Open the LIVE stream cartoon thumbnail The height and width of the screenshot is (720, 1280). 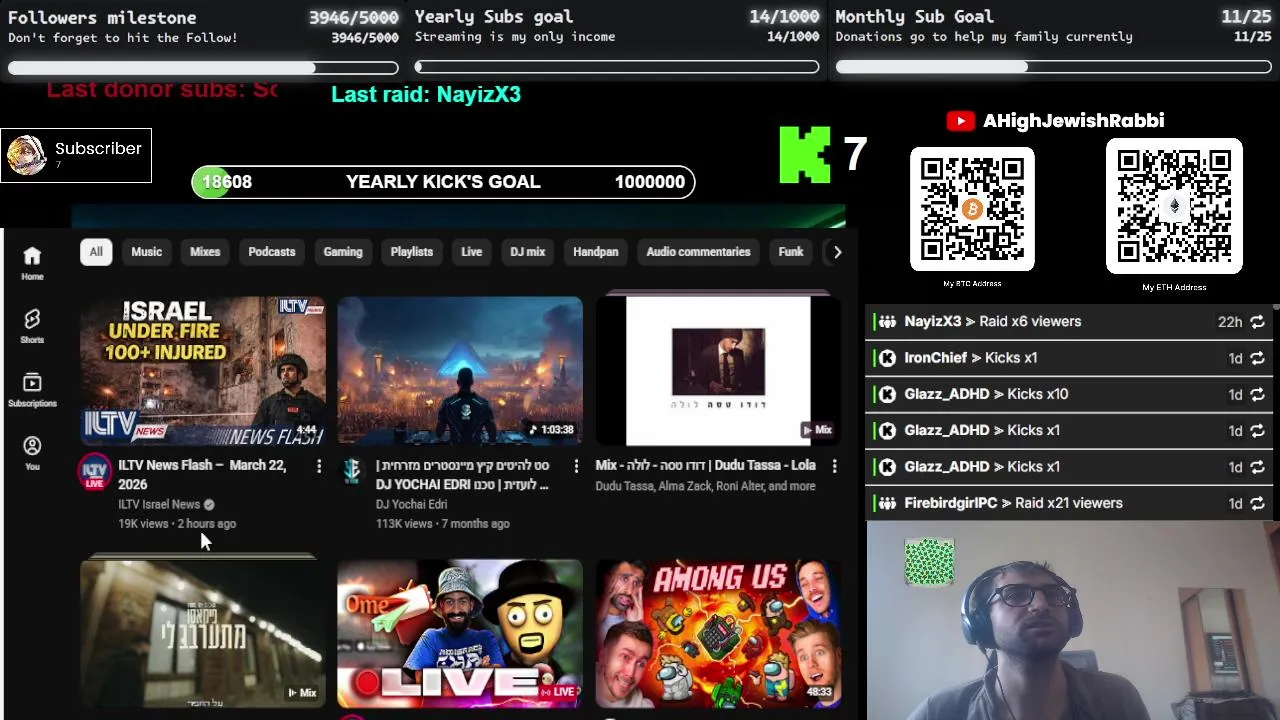[x=460, y=634]
